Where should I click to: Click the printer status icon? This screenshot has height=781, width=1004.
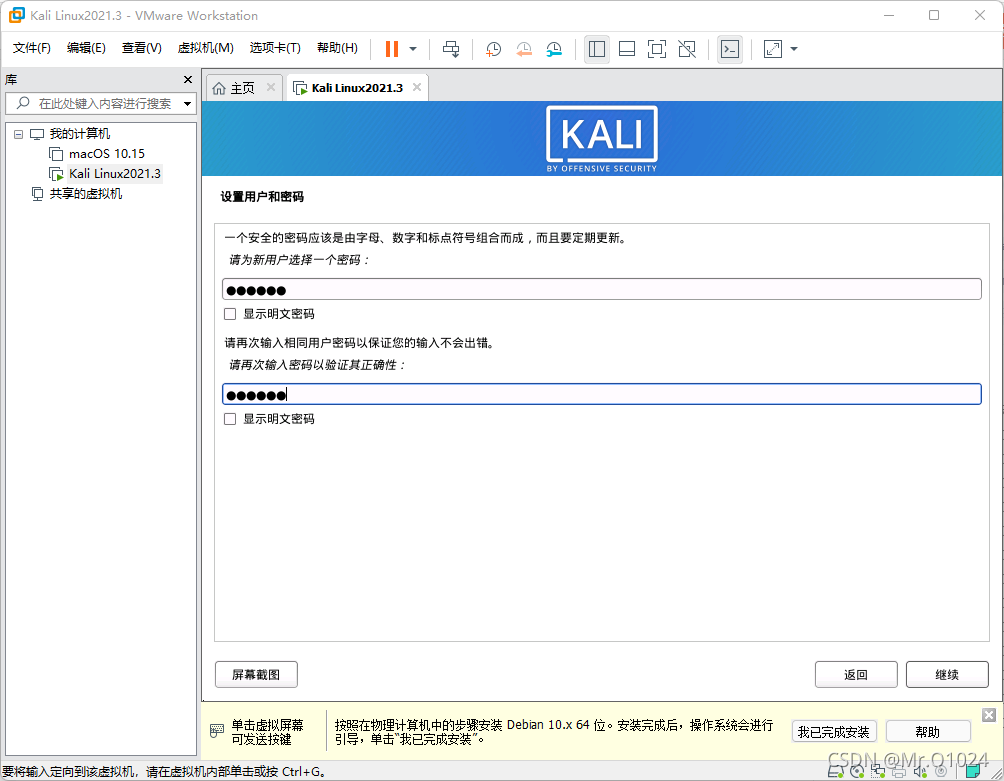pyautogui.click(x=899, y=771)
